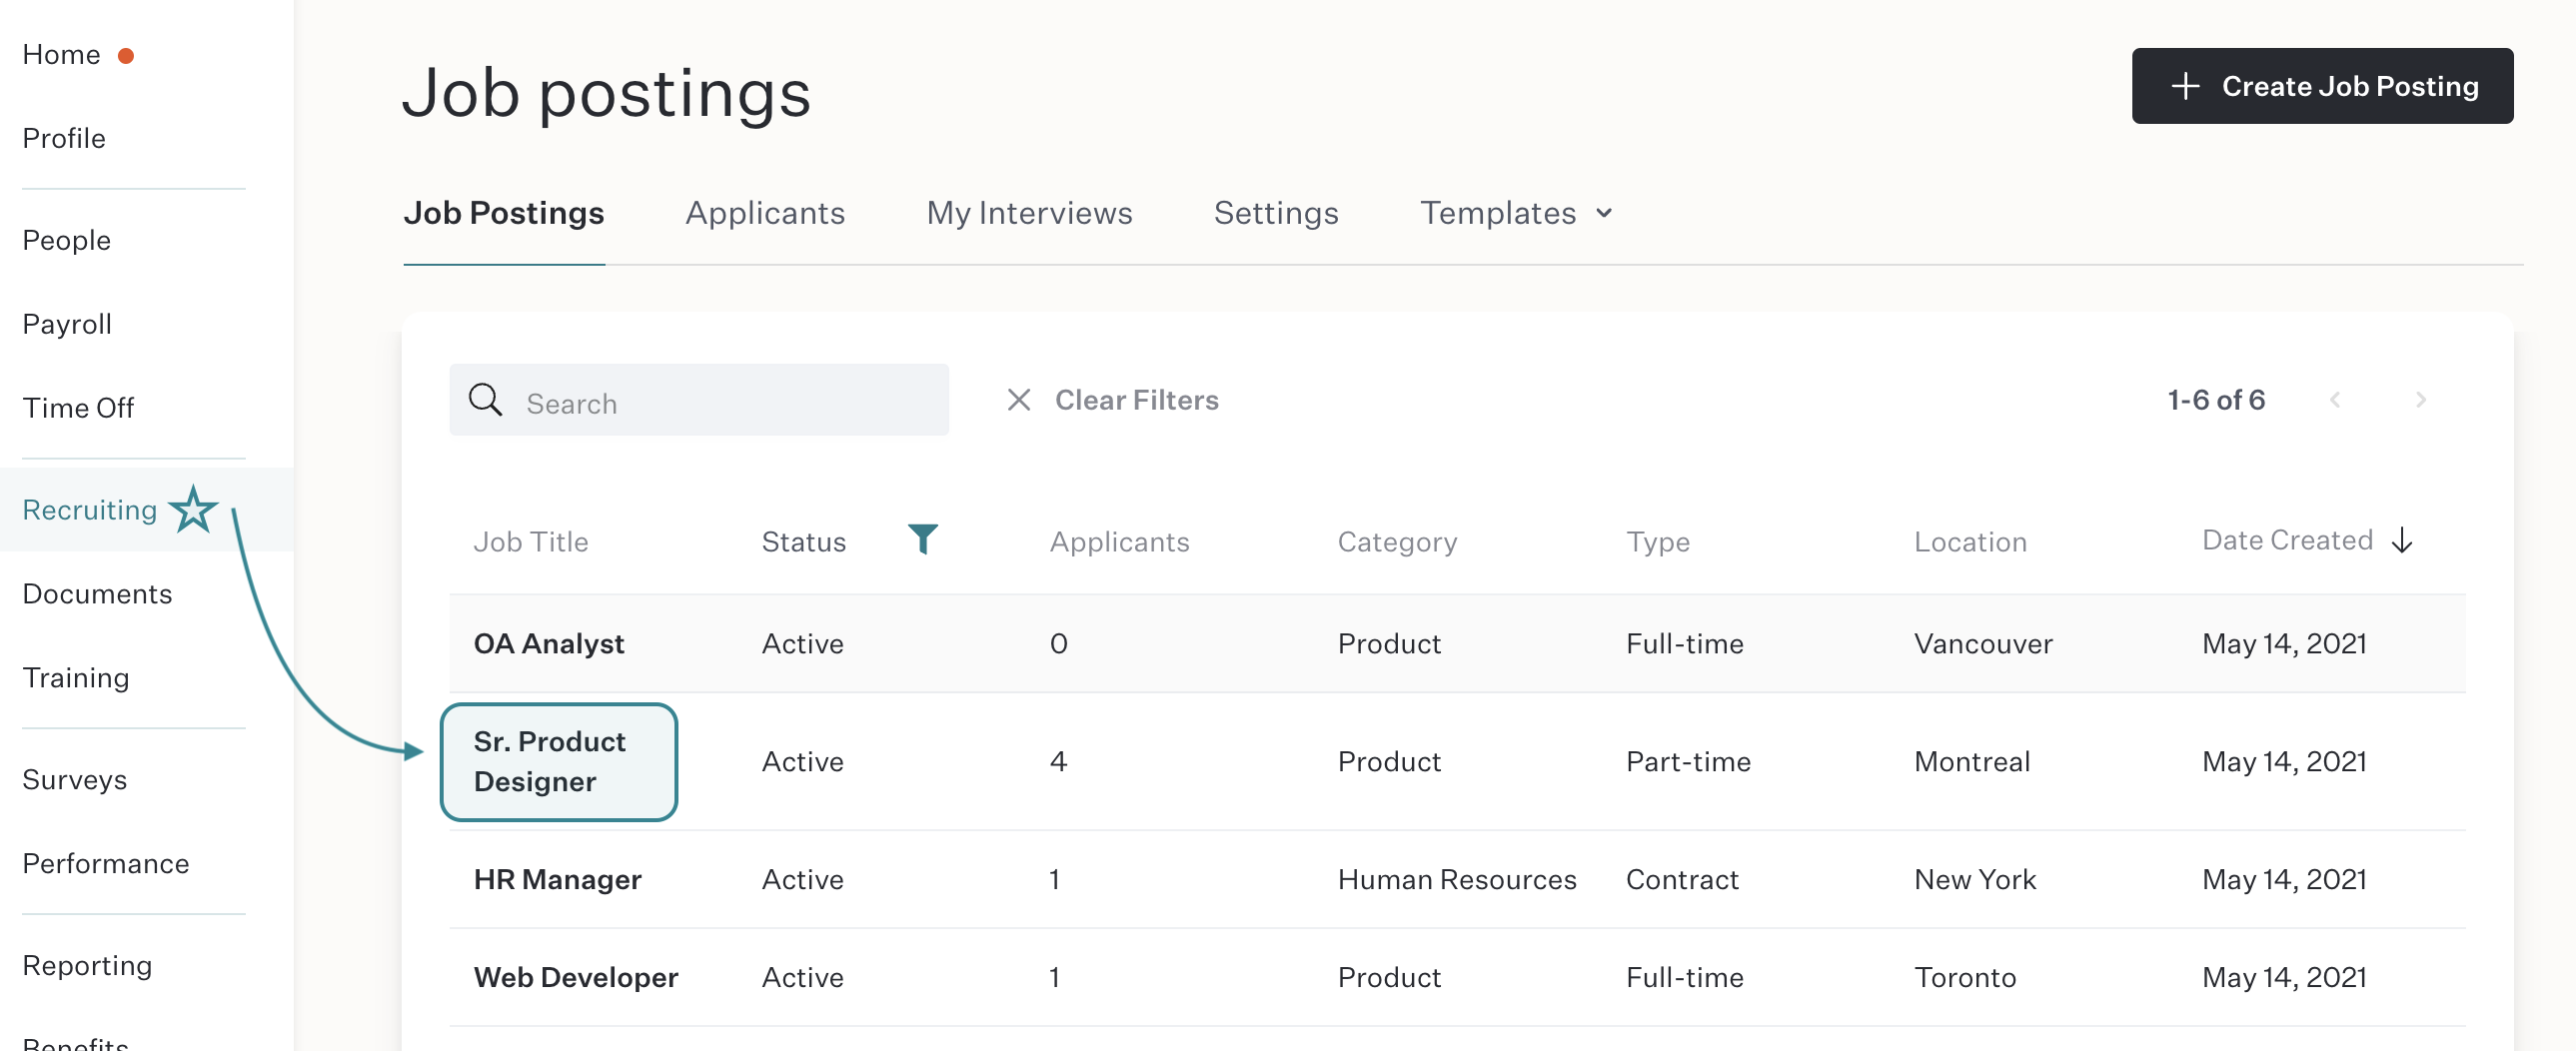
Task: Click the Date Created sort arrow
Action: [2401, 541]
